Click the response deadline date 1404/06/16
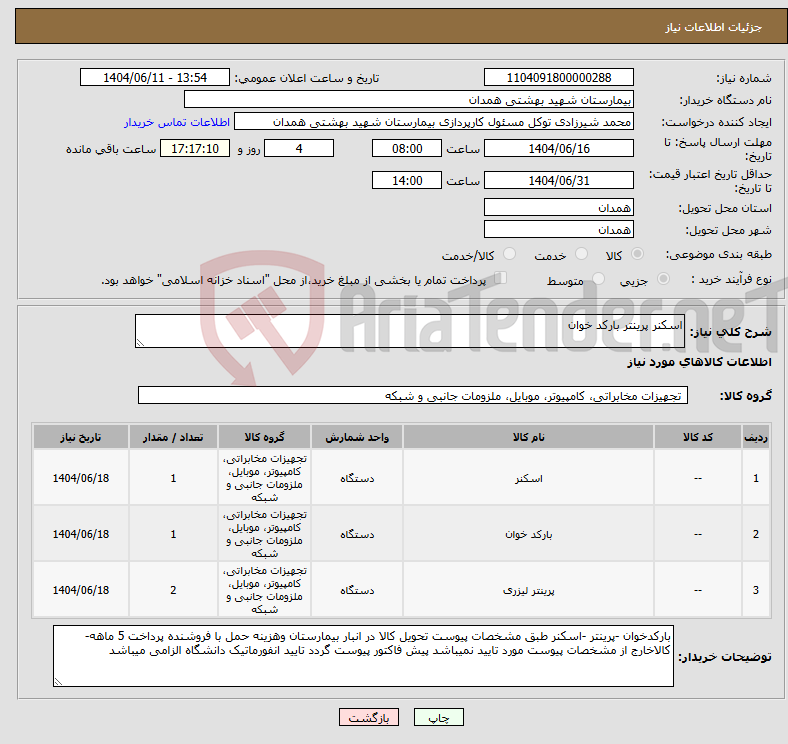Image resolution: width=788 pixels, height=744 pixels. point(558,148)
